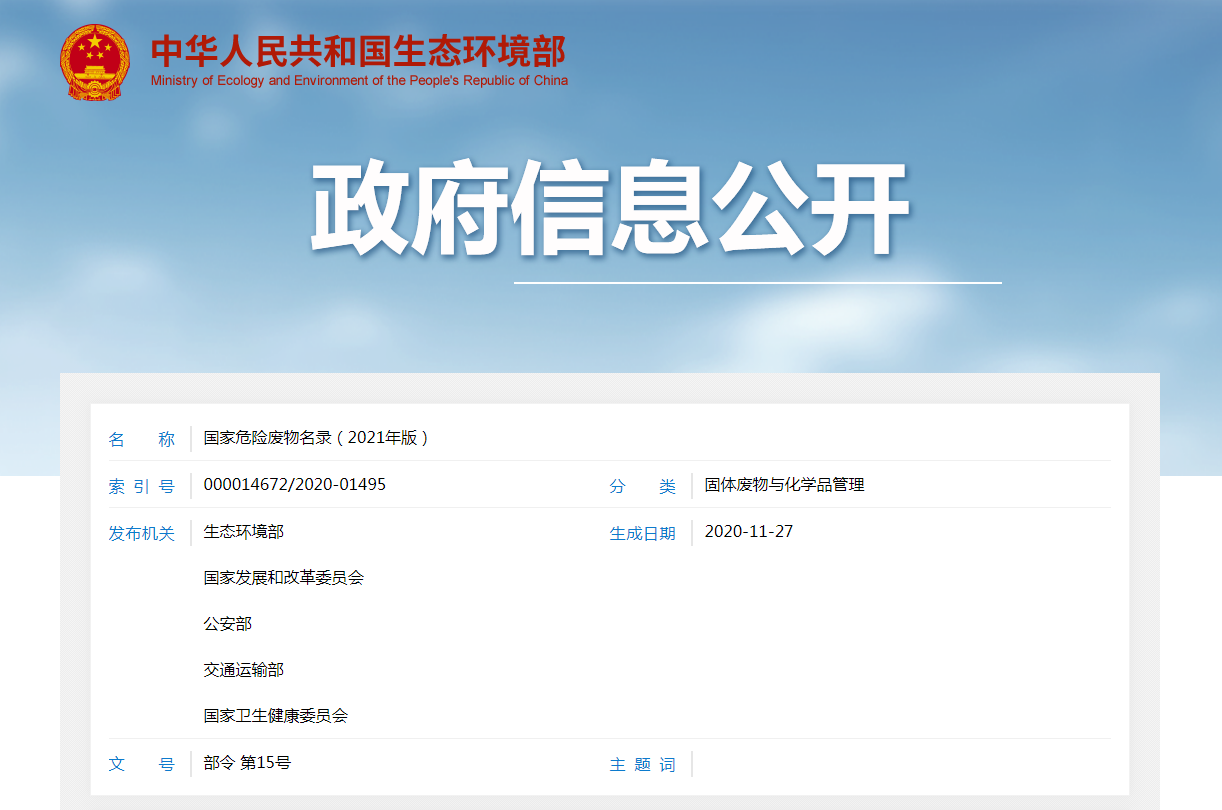Screen dimensions: 1222x810
Task: Click the category value 固体废物与化学品管理
Action: pyautogui.click(x=784, y=485)
